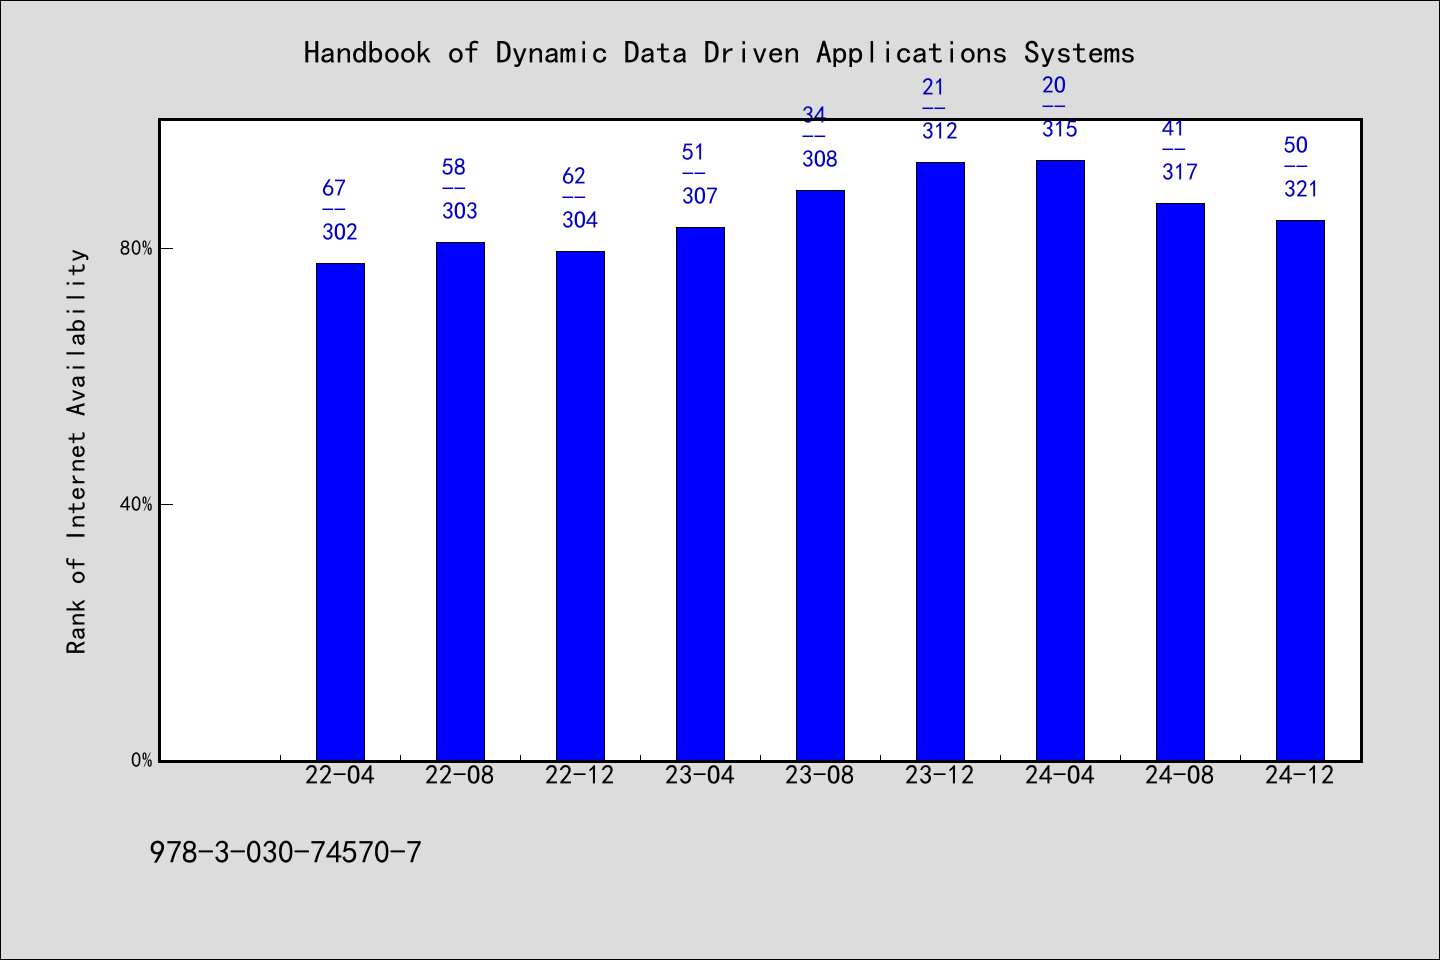Click the x-axis label 24-12

(1300, 776)
